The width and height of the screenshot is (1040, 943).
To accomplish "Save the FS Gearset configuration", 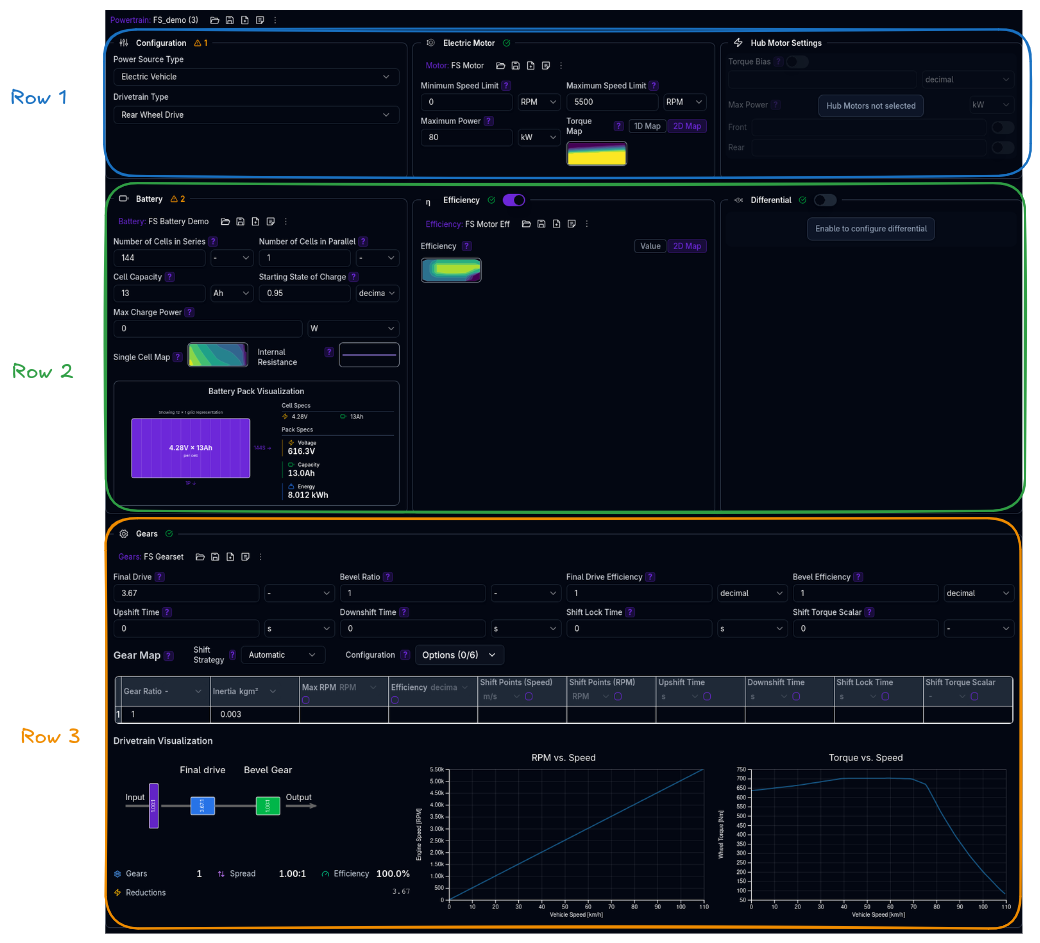I will [215, 557].
